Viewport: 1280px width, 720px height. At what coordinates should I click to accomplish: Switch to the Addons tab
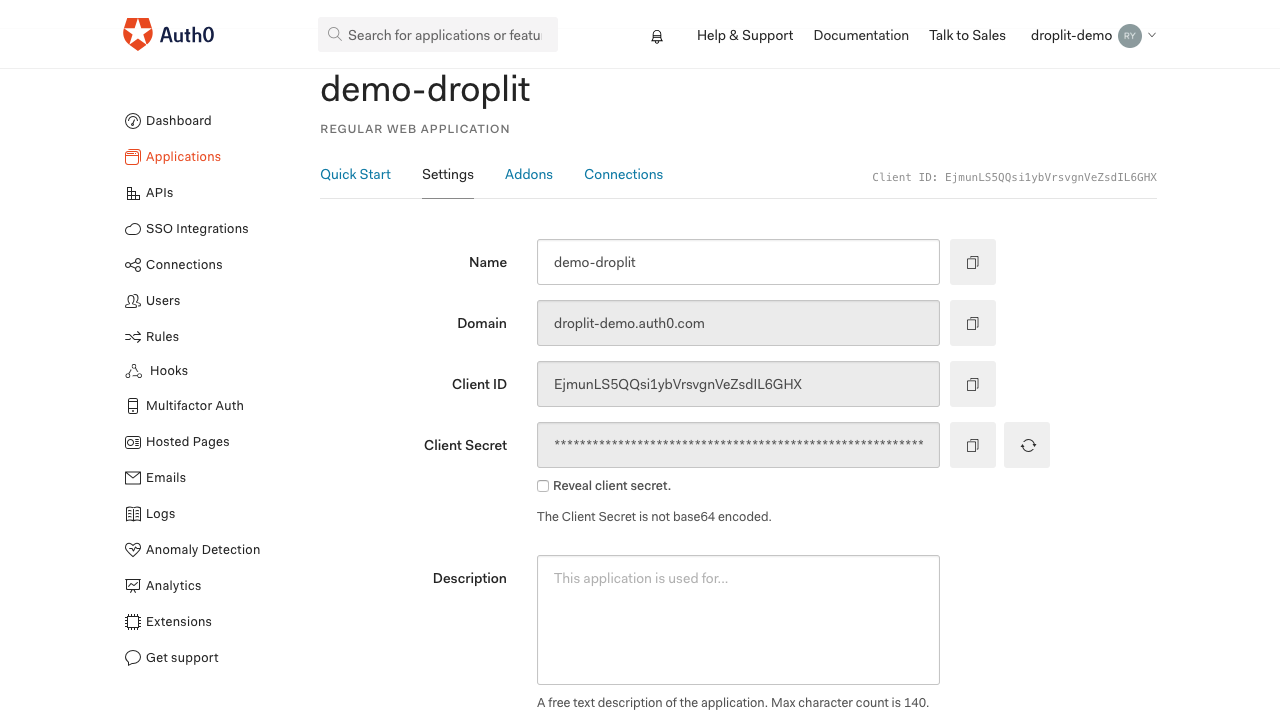pyautogui.click(x=529, y=174)
